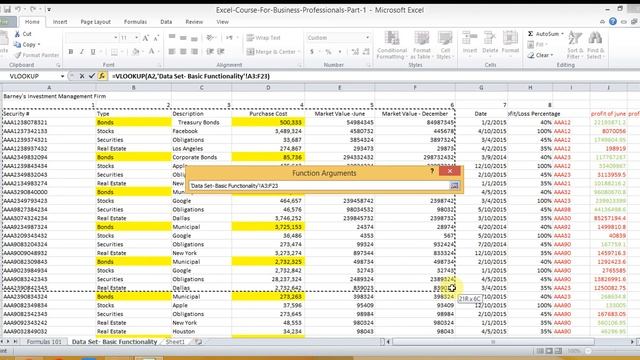The width and height of the screenshot is (640, 360).
Task: Click cell with 'Treasury Bonds'
Action: 202,122
